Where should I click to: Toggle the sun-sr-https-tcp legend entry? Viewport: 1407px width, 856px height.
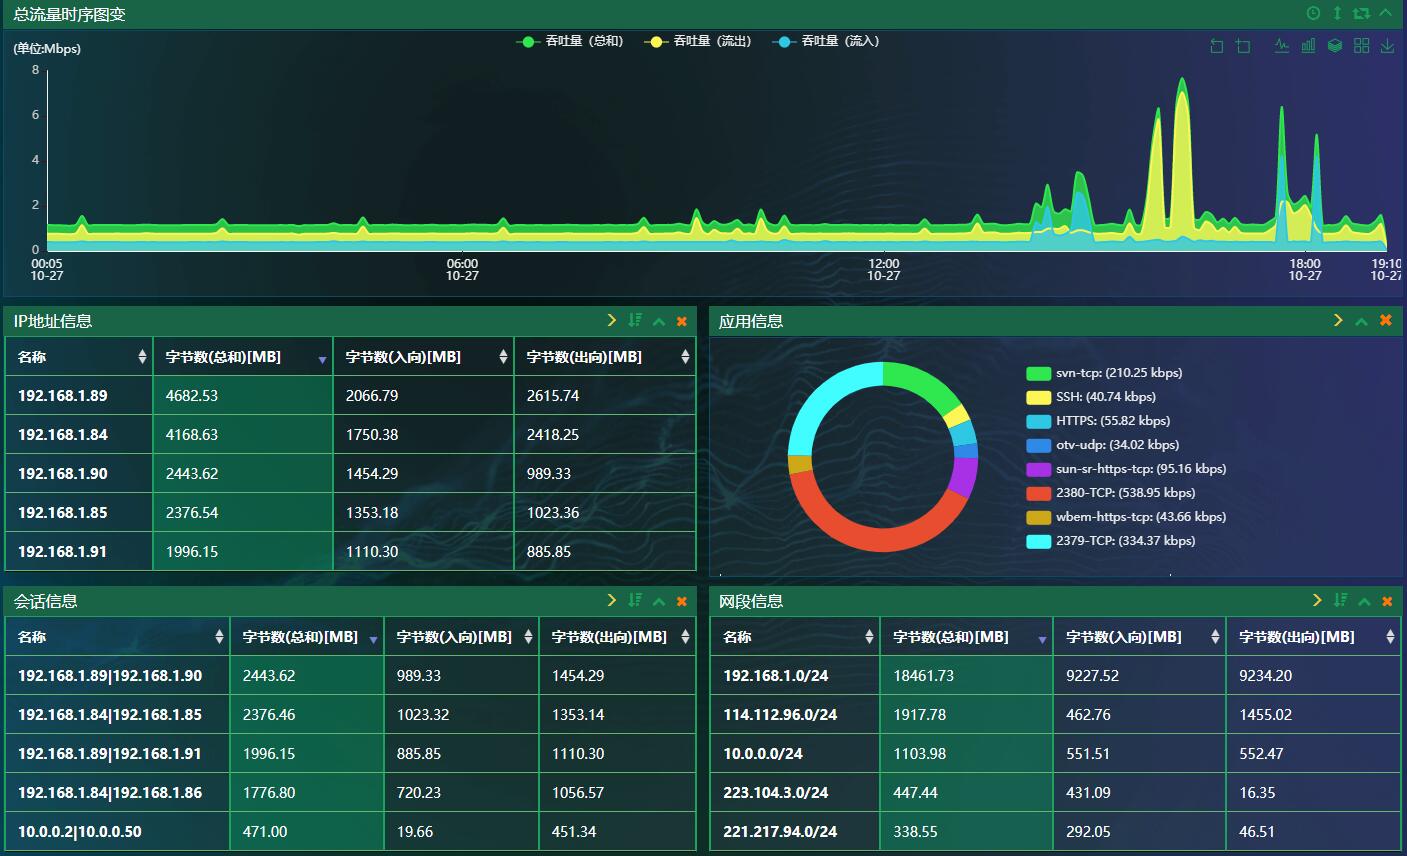(x=1126, y=469)
